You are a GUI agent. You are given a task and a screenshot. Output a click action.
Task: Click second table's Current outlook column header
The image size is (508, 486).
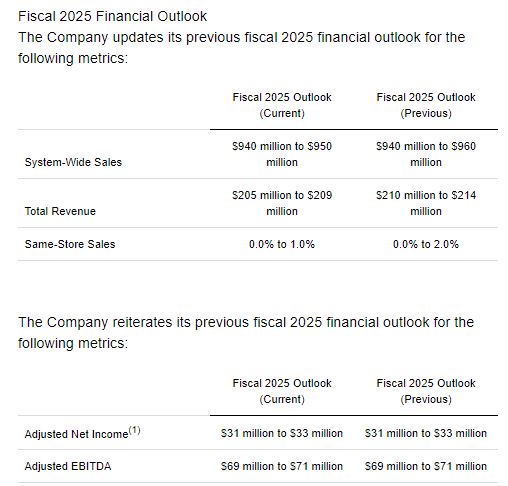point(282,391)
